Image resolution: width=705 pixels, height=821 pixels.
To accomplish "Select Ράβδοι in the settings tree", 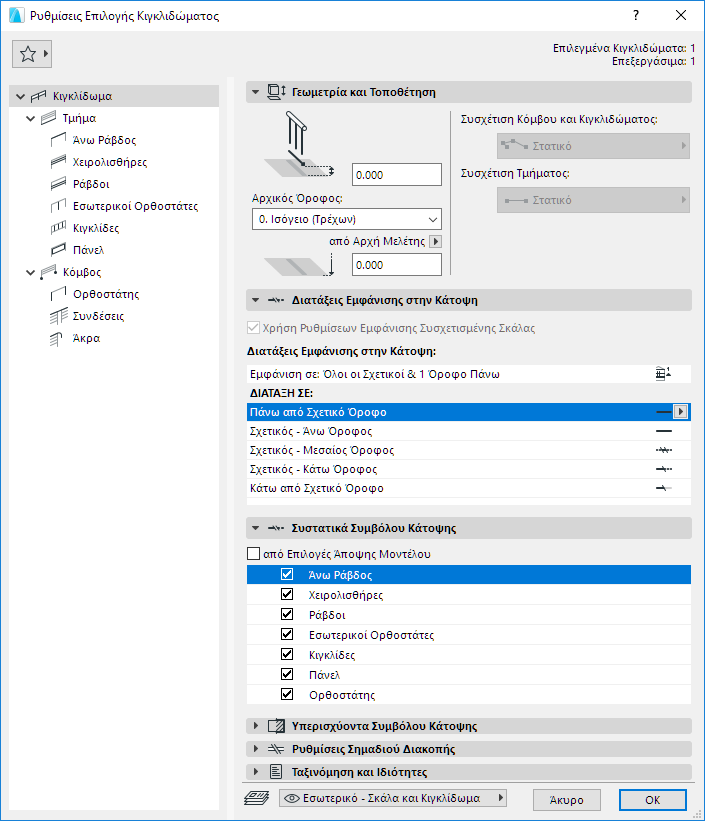I will coord(90,184).
